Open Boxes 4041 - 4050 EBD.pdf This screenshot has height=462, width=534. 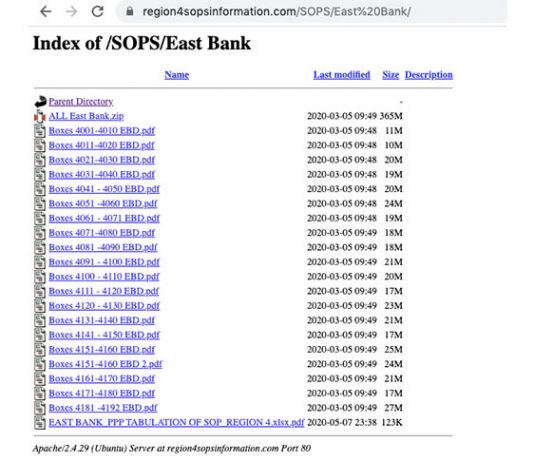click(x=104, y=189)
